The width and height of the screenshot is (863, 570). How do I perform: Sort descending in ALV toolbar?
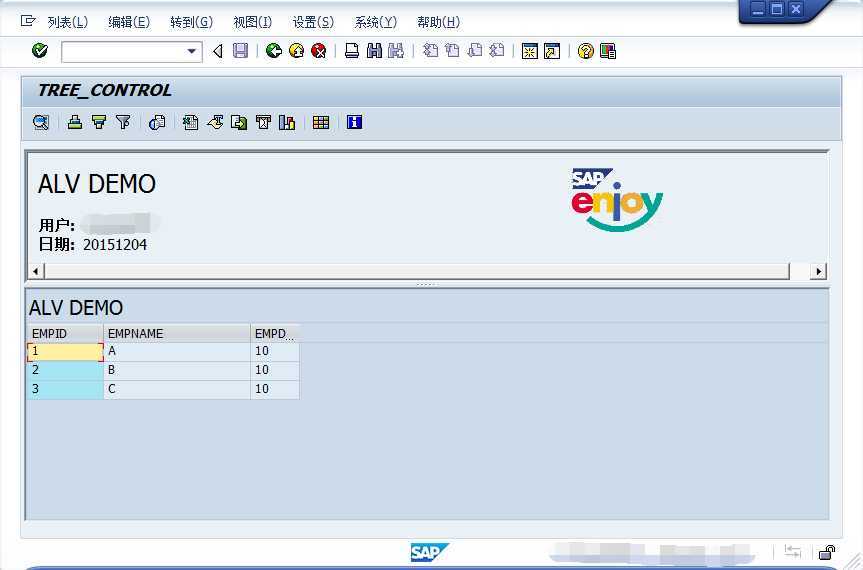coord(99,122)
